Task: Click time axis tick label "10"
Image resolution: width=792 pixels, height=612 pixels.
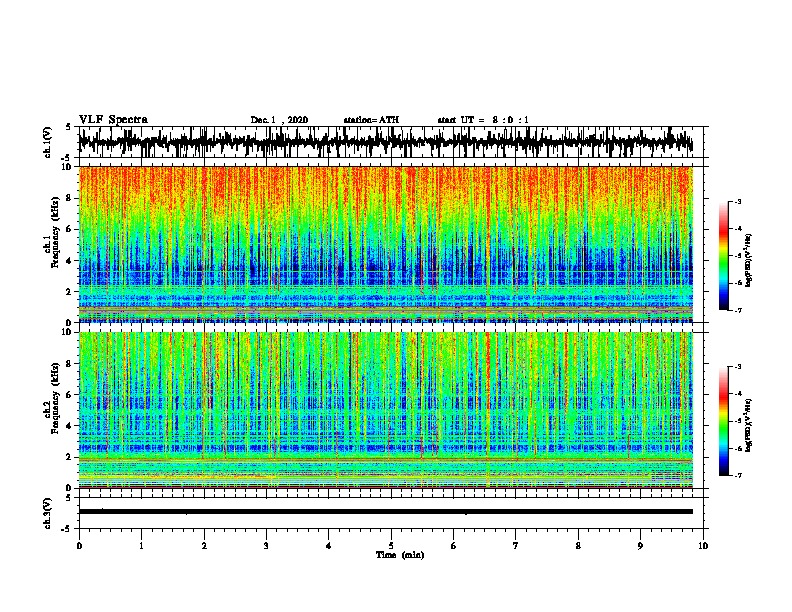Action: 703,546
